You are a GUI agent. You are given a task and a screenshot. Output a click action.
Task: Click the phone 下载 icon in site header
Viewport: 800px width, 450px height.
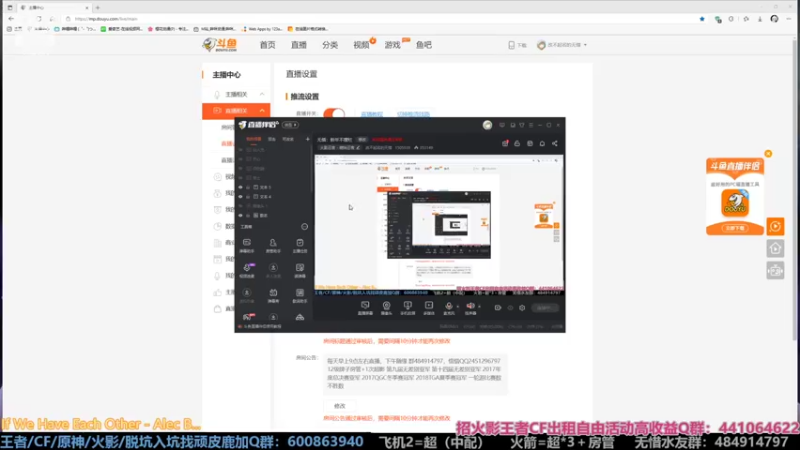pyautogui.click(x=511, y=45)
